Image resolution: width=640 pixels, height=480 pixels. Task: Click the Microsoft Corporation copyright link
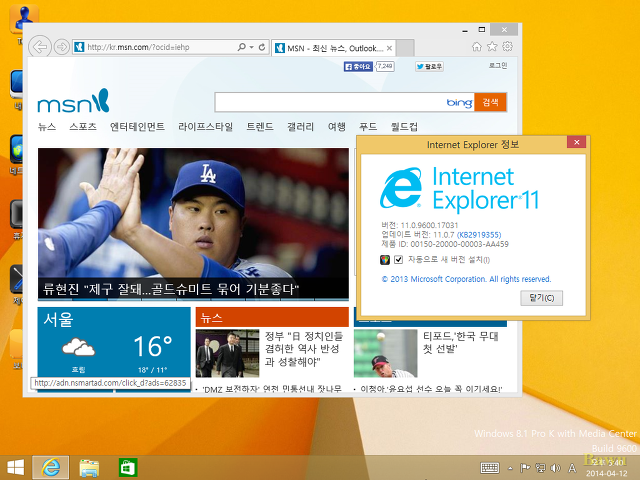(466, 279)
